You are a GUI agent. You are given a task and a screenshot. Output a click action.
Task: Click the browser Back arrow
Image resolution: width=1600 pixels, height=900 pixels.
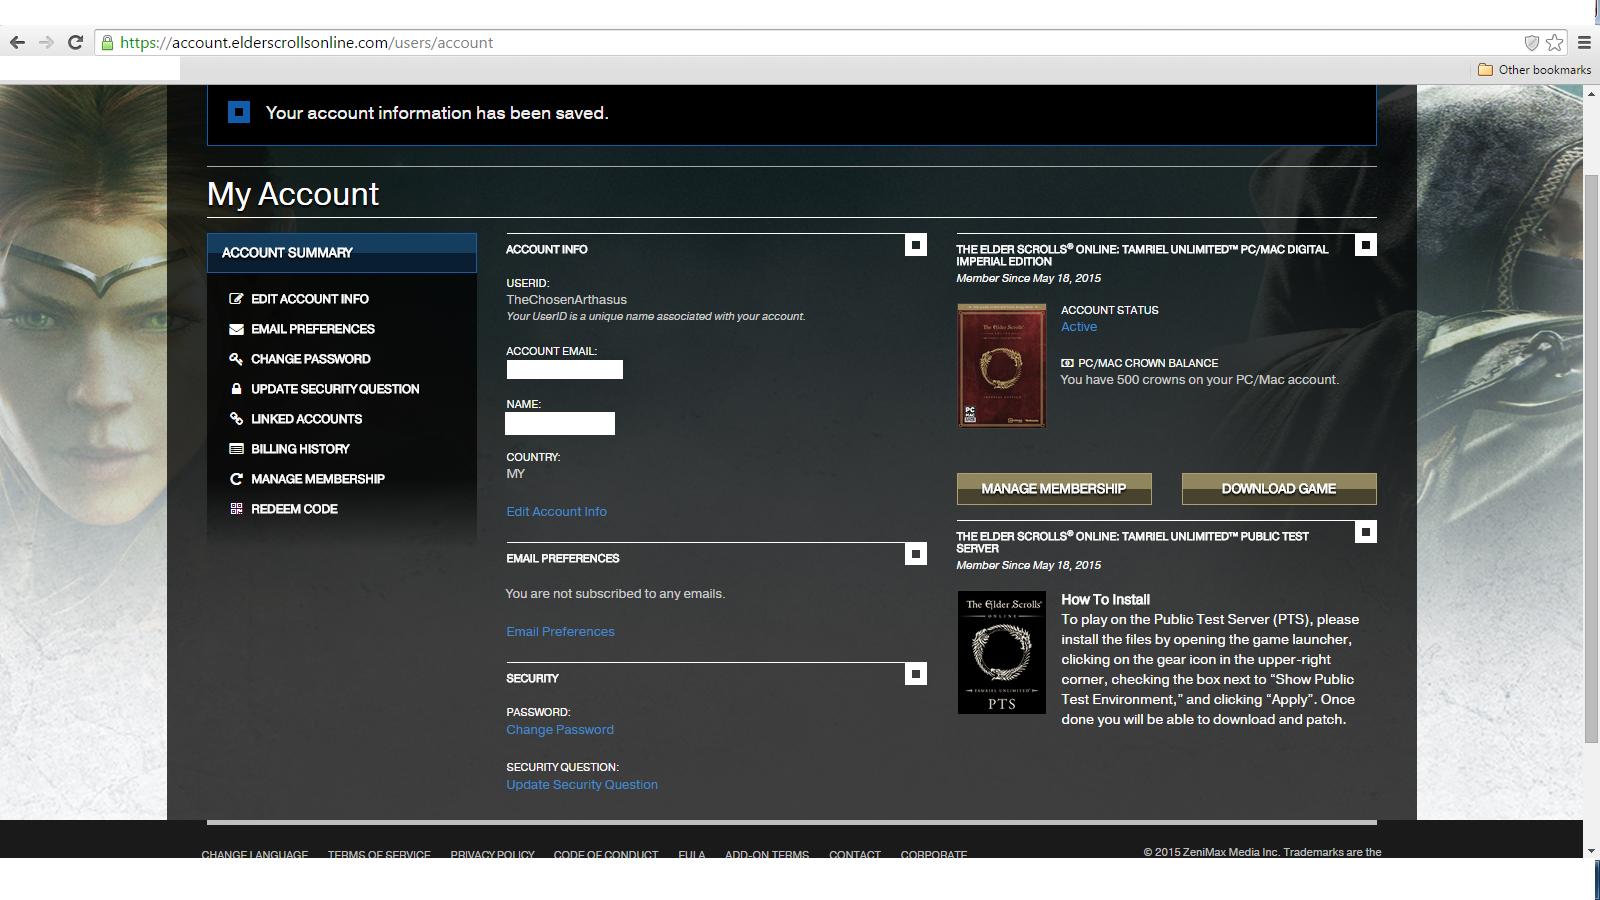(17, 42)
